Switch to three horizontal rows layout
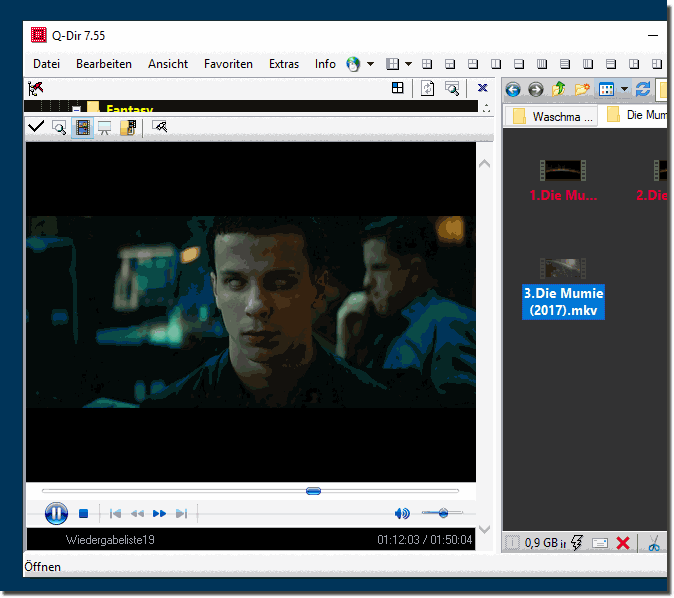Screen dimensions: 674x598 611,64
